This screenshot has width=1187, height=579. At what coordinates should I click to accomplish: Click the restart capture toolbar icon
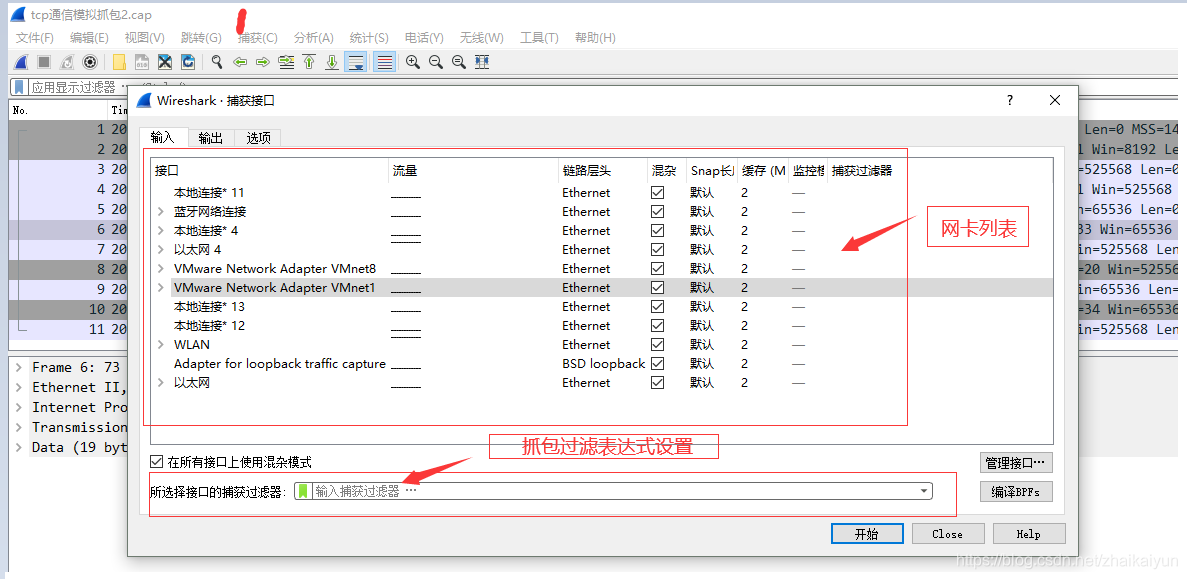(67, 62)
